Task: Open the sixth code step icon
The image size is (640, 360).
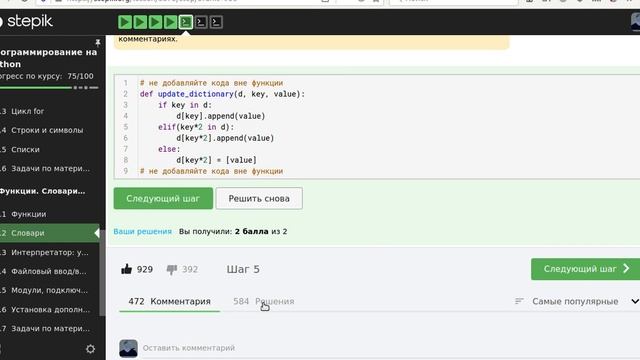Action: 201,22
